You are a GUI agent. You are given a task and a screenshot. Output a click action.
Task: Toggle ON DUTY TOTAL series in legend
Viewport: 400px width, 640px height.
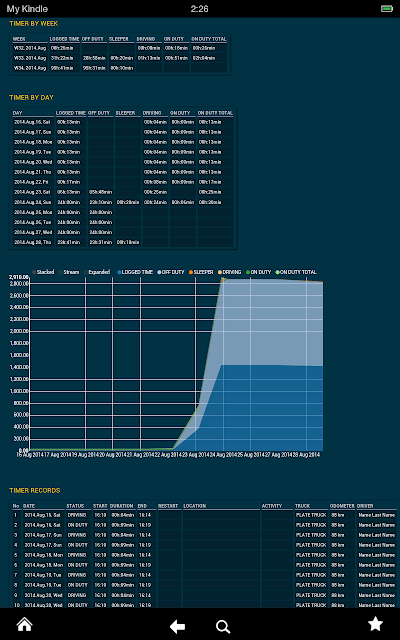(x=296, y=272)
